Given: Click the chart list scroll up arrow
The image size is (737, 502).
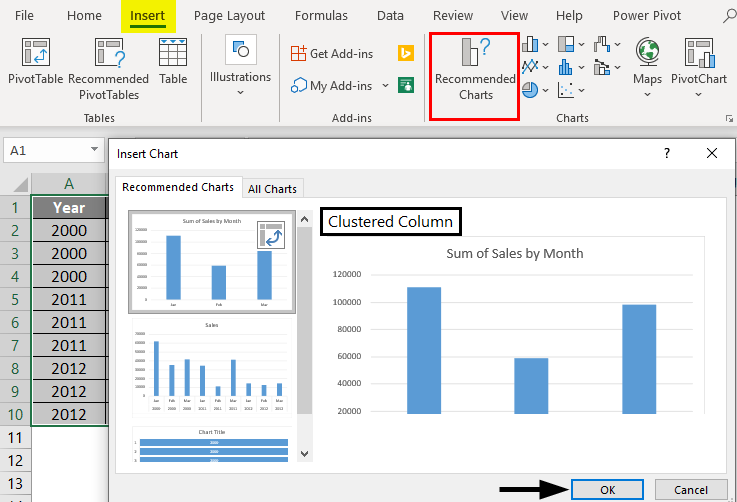Looking at the screenshot, I should coord(305,219).
